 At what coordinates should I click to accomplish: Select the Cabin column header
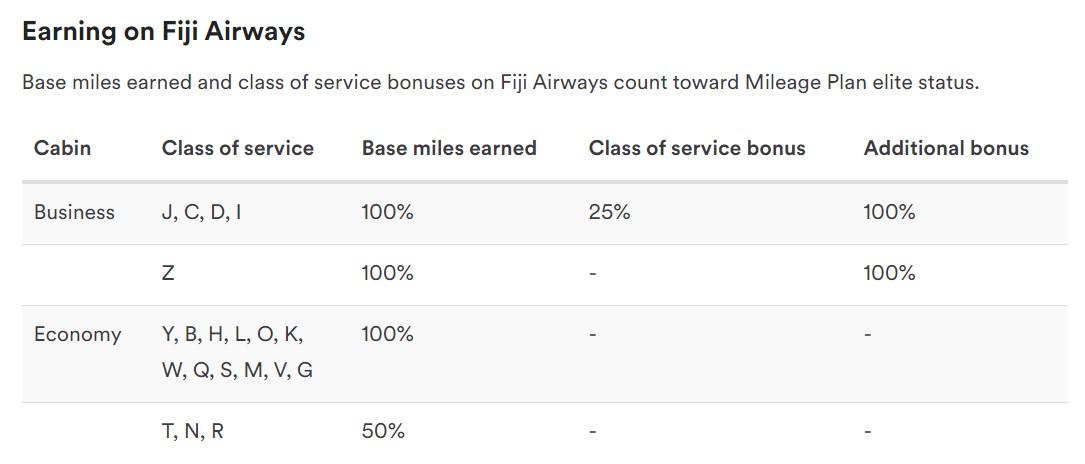pyautogui.click(x=62, y=148)
